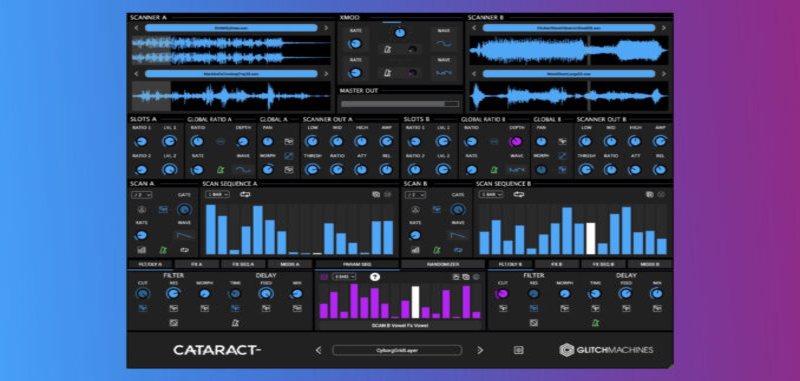Switch to the FX SEQ A tab
800x381 pixels.
coord(243,264)
